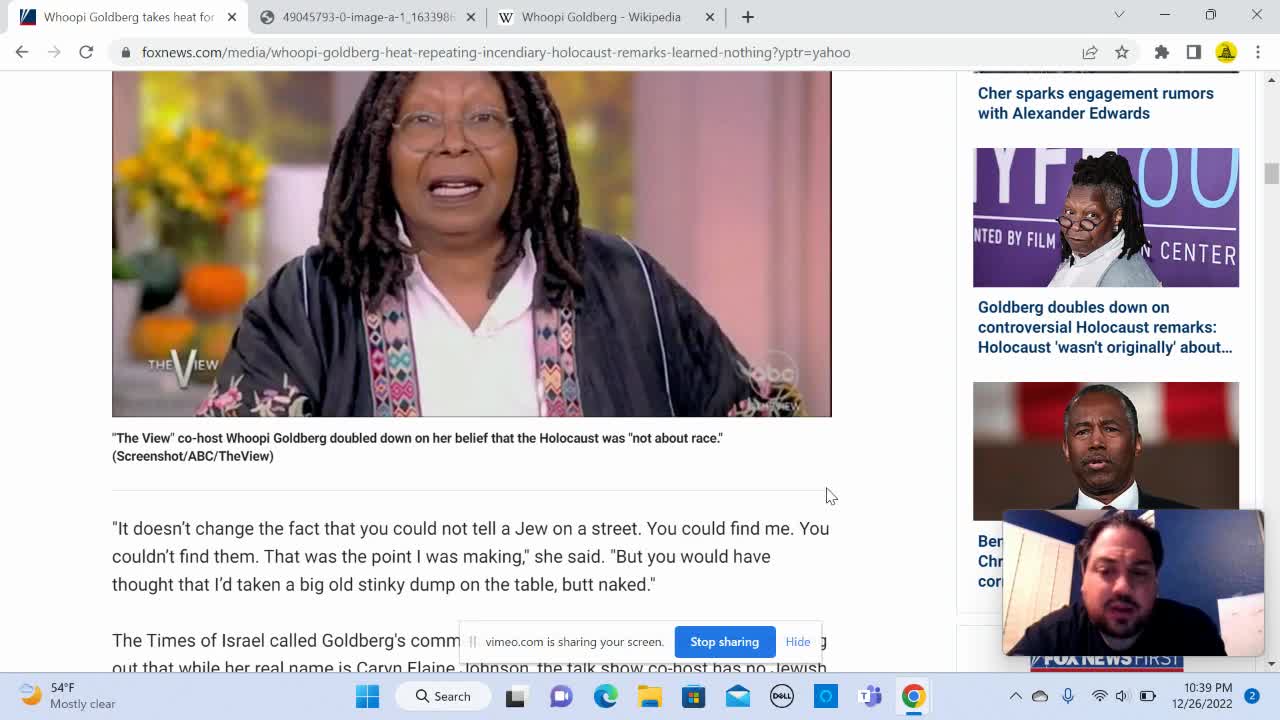Open Chrome profile avatar
The width and height of the screenshot is (1280, 720).
[x=1226, y=52]
